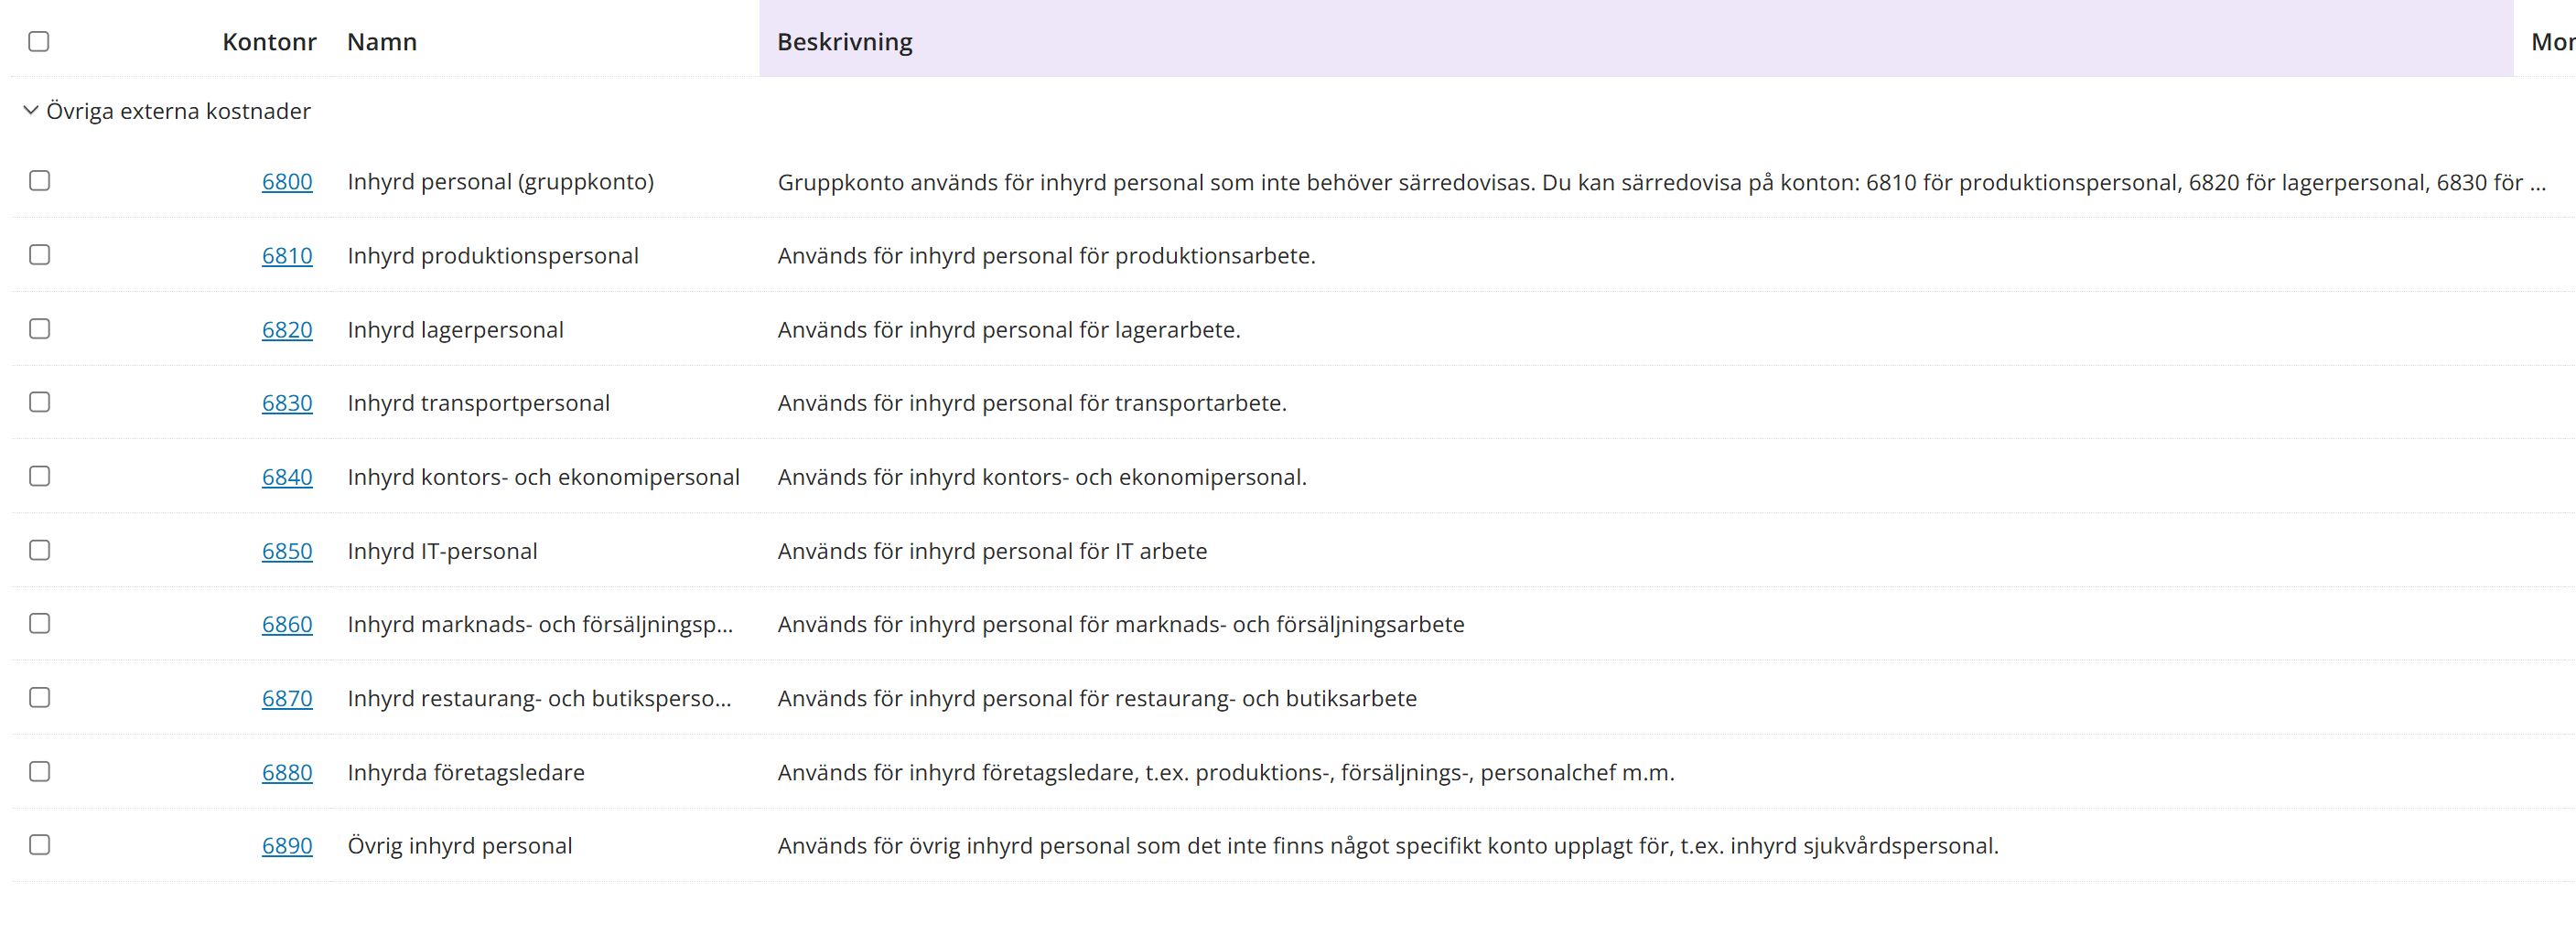Open account link 6860
2576x934 pixels.
[x=287, y=624]
